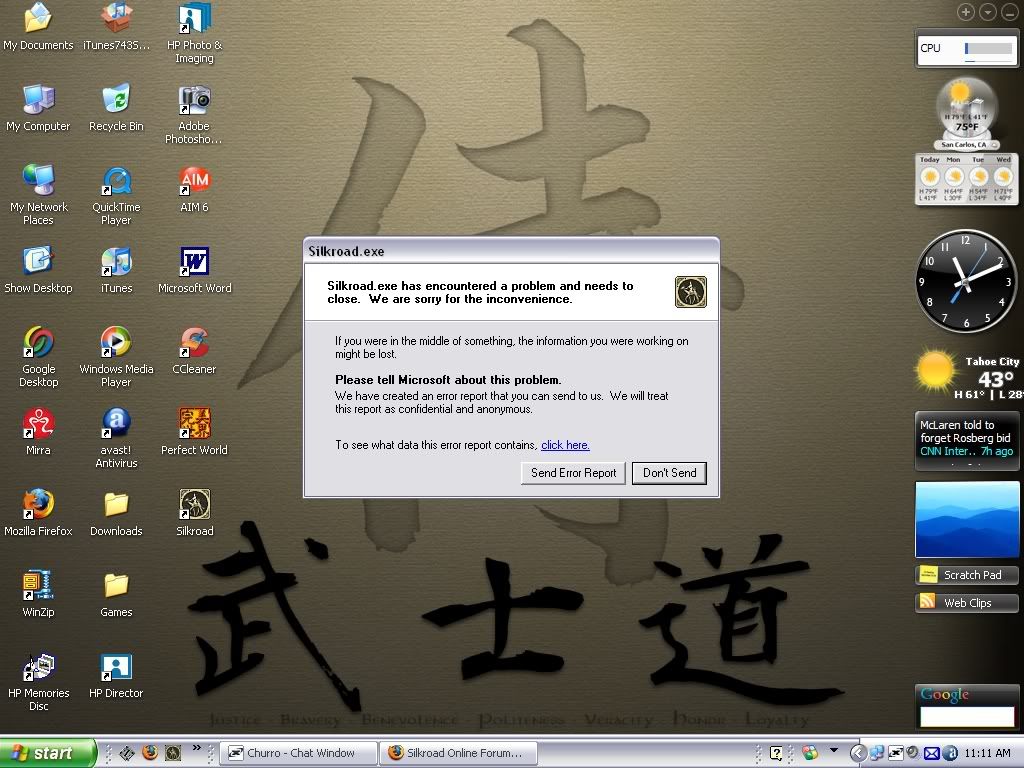The image size is (1024, 768).
Task: Click the Silkroad icon inside the error dialog
Action: (x=690, y=291)
